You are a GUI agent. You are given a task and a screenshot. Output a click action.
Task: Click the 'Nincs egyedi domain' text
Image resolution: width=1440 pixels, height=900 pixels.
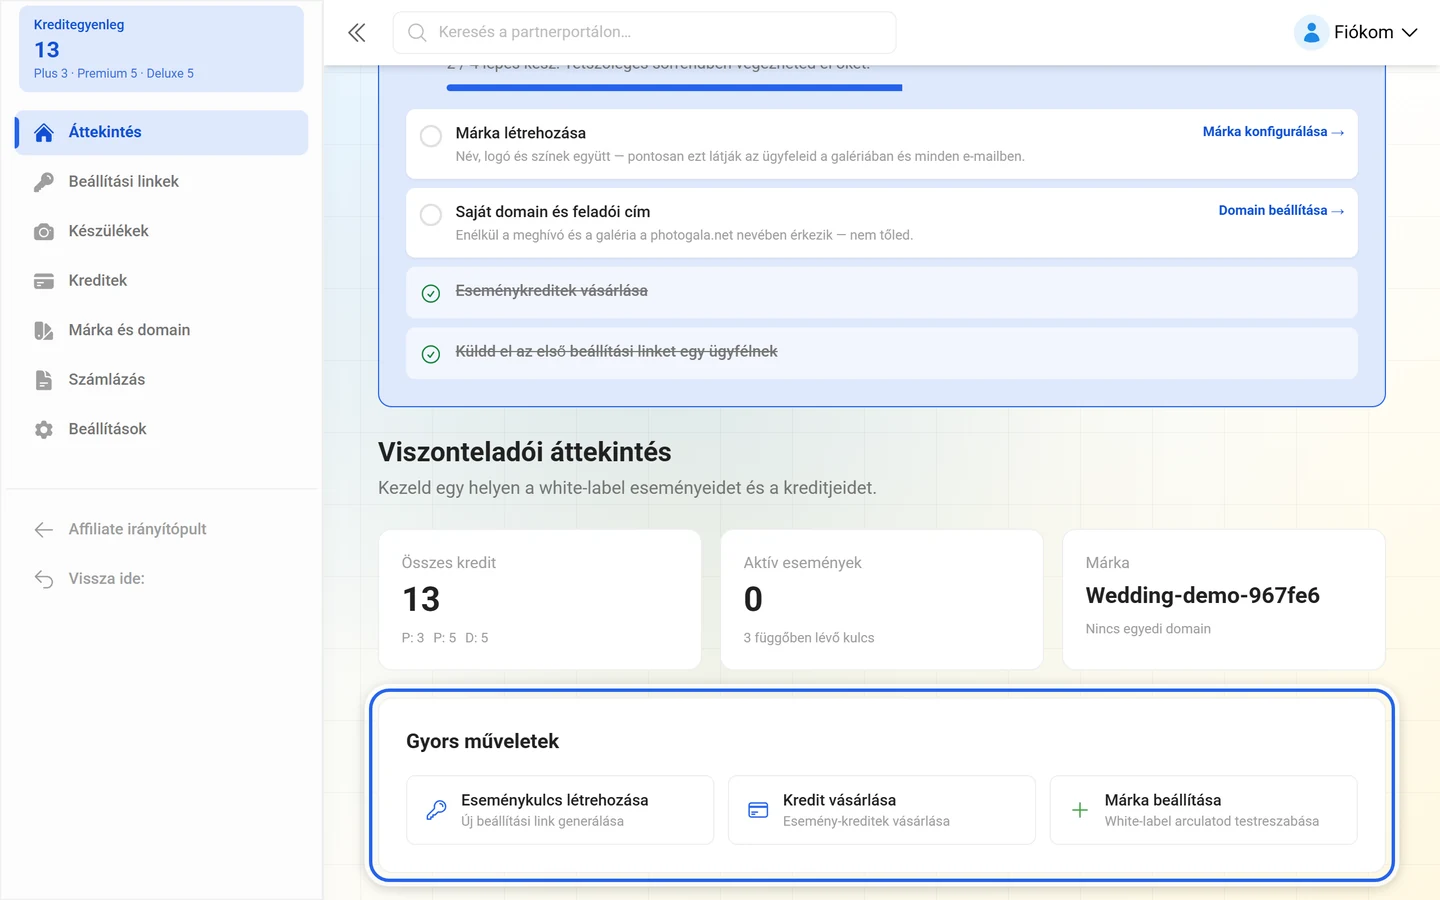coord(1148,629)
